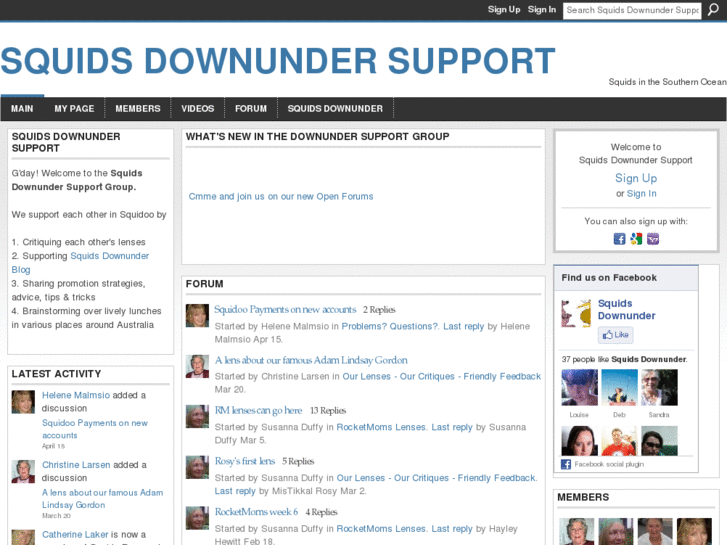Click Last reply link by MisTikkal Rosy

235,491
